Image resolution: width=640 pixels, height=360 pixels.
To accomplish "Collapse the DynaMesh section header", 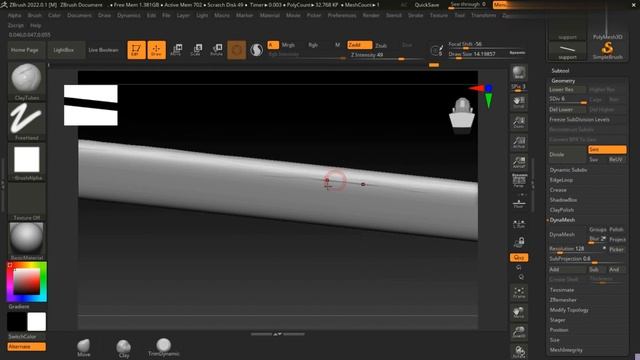I will [562, 220].
